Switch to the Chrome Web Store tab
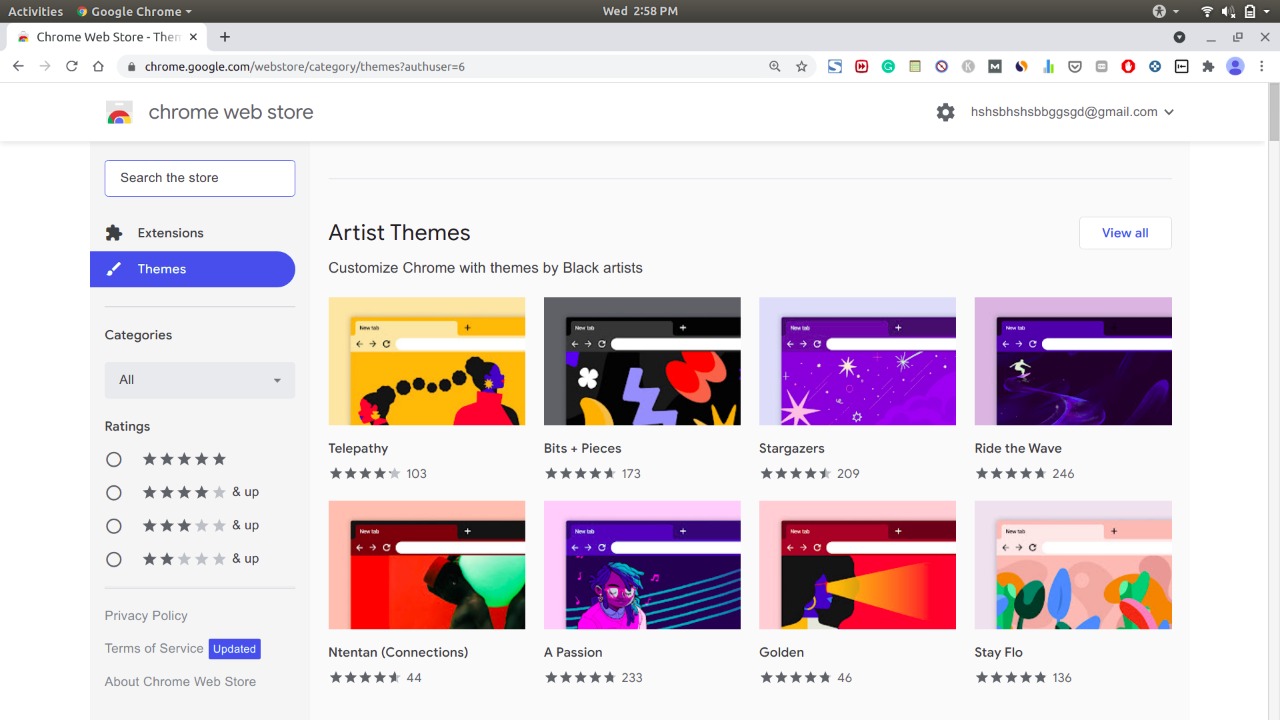This screenshot has width=1280, height=720. tap(105, 37)
